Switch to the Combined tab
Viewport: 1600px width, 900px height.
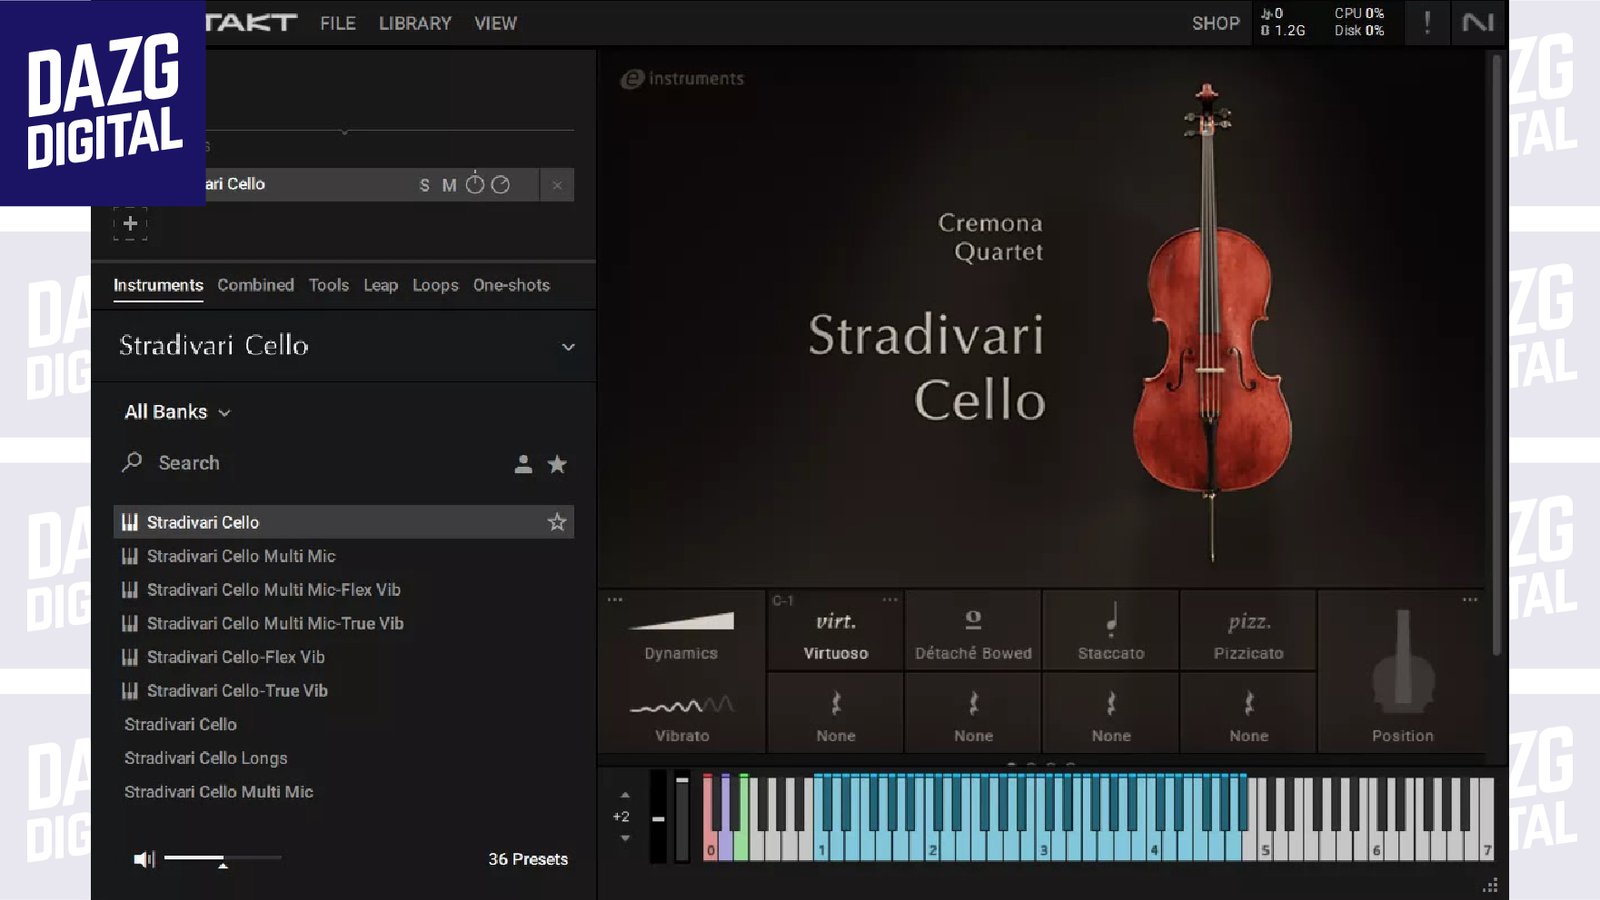coord(256,285)
